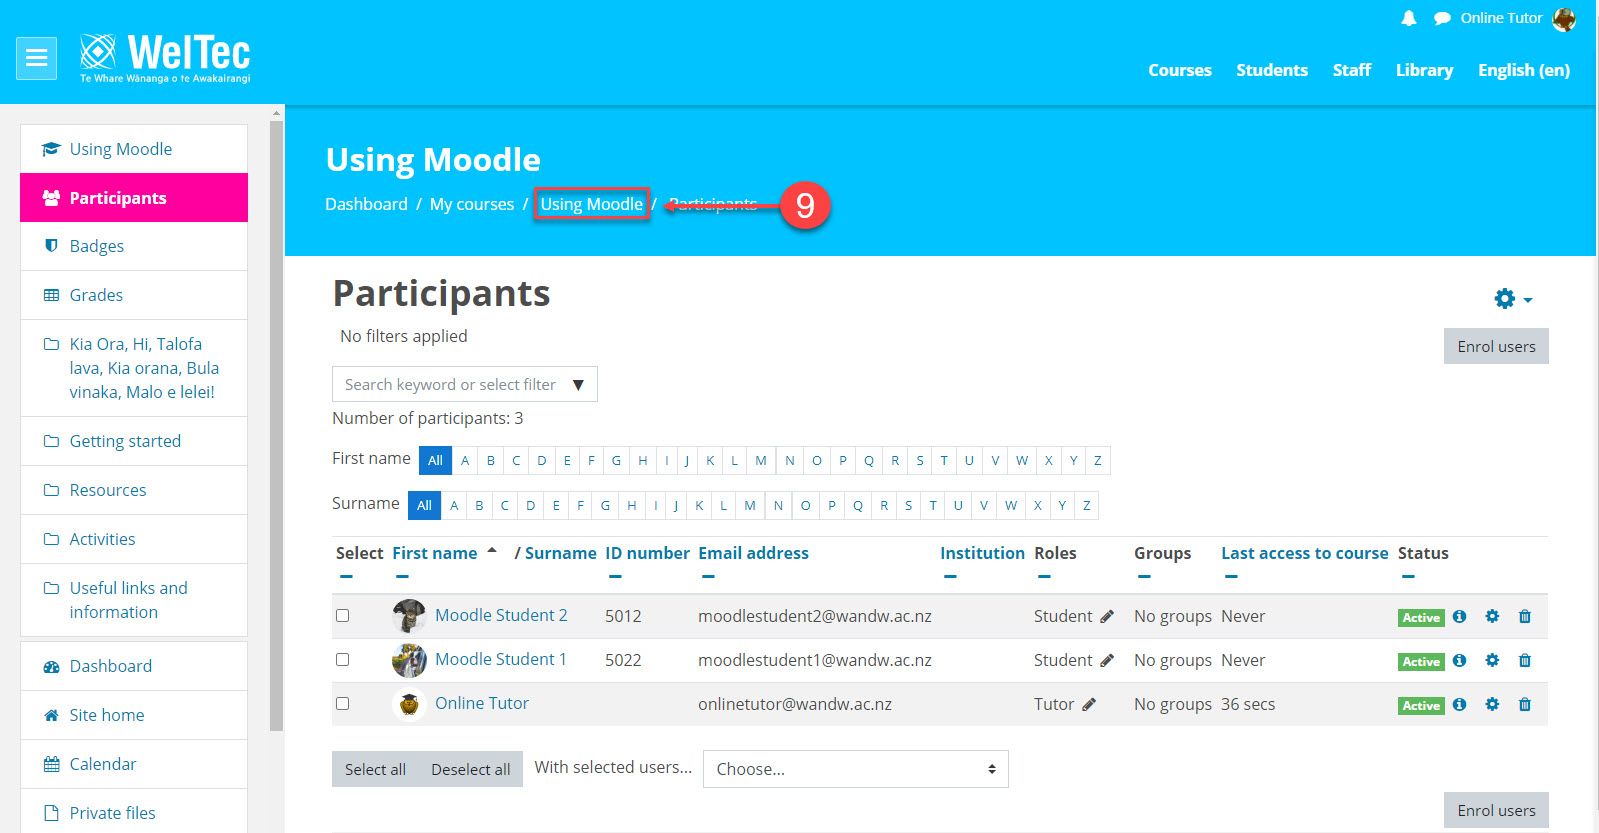Open Participants in the sidebar

pyautogui.click(x=134, y=198)
